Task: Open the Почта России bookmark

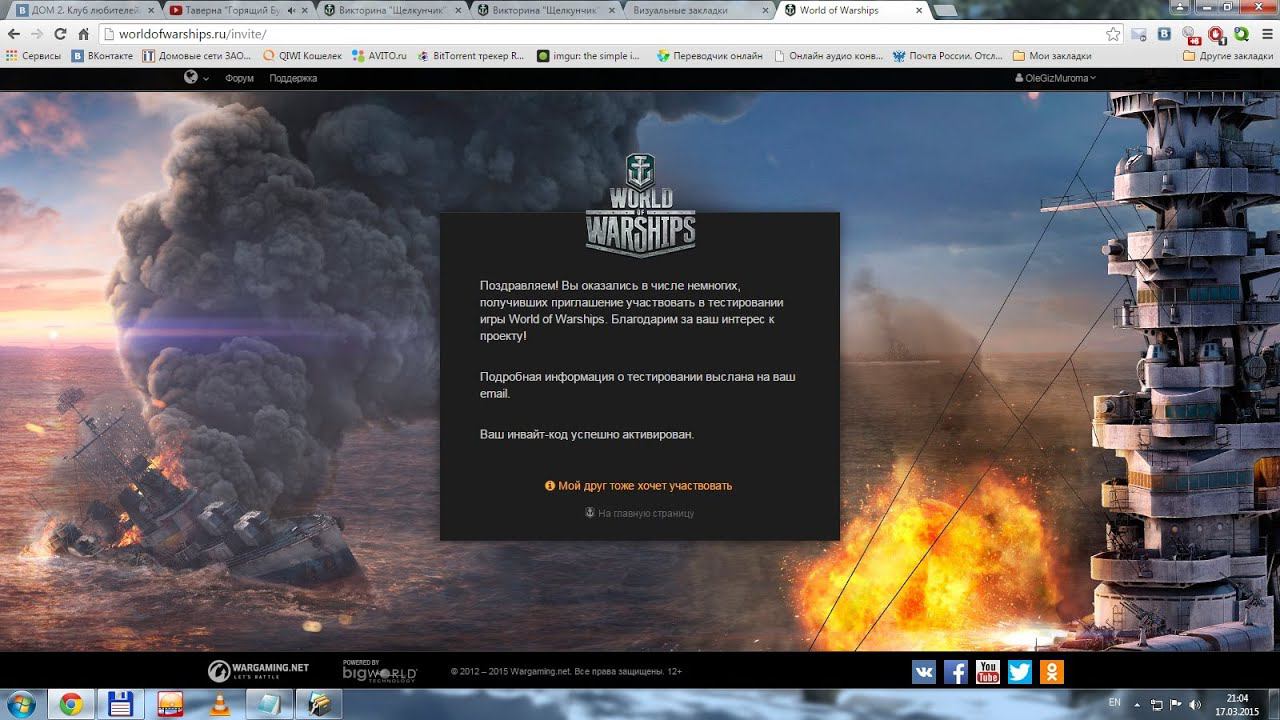Action: [948, 56]
